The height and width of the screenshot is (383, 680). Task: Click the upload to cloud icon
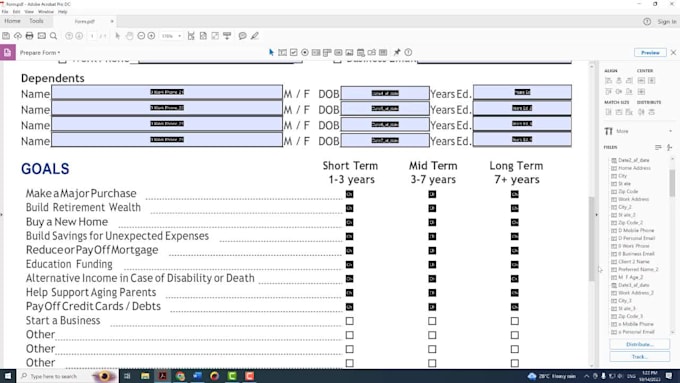click(18, 36)
